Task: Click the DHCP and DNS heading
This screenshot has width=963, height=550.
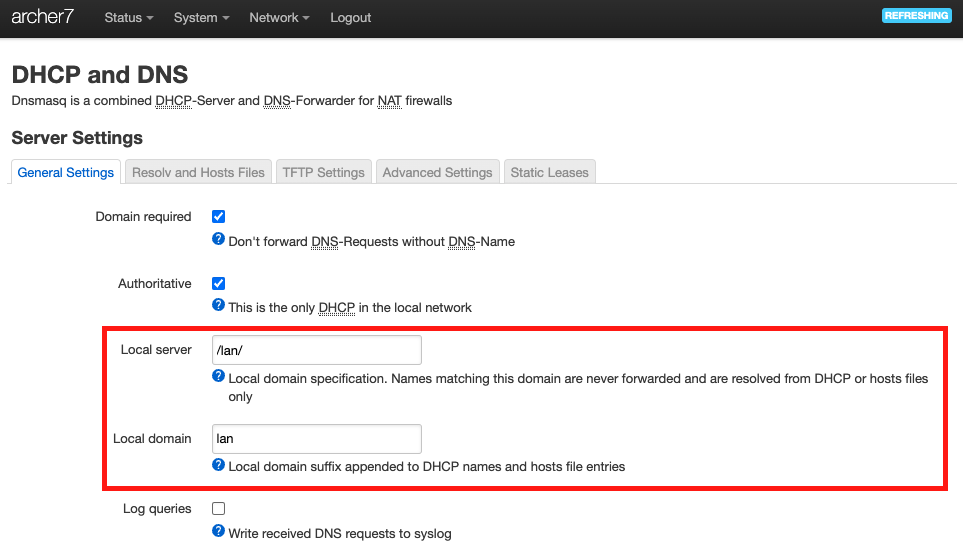Action: 100,74
